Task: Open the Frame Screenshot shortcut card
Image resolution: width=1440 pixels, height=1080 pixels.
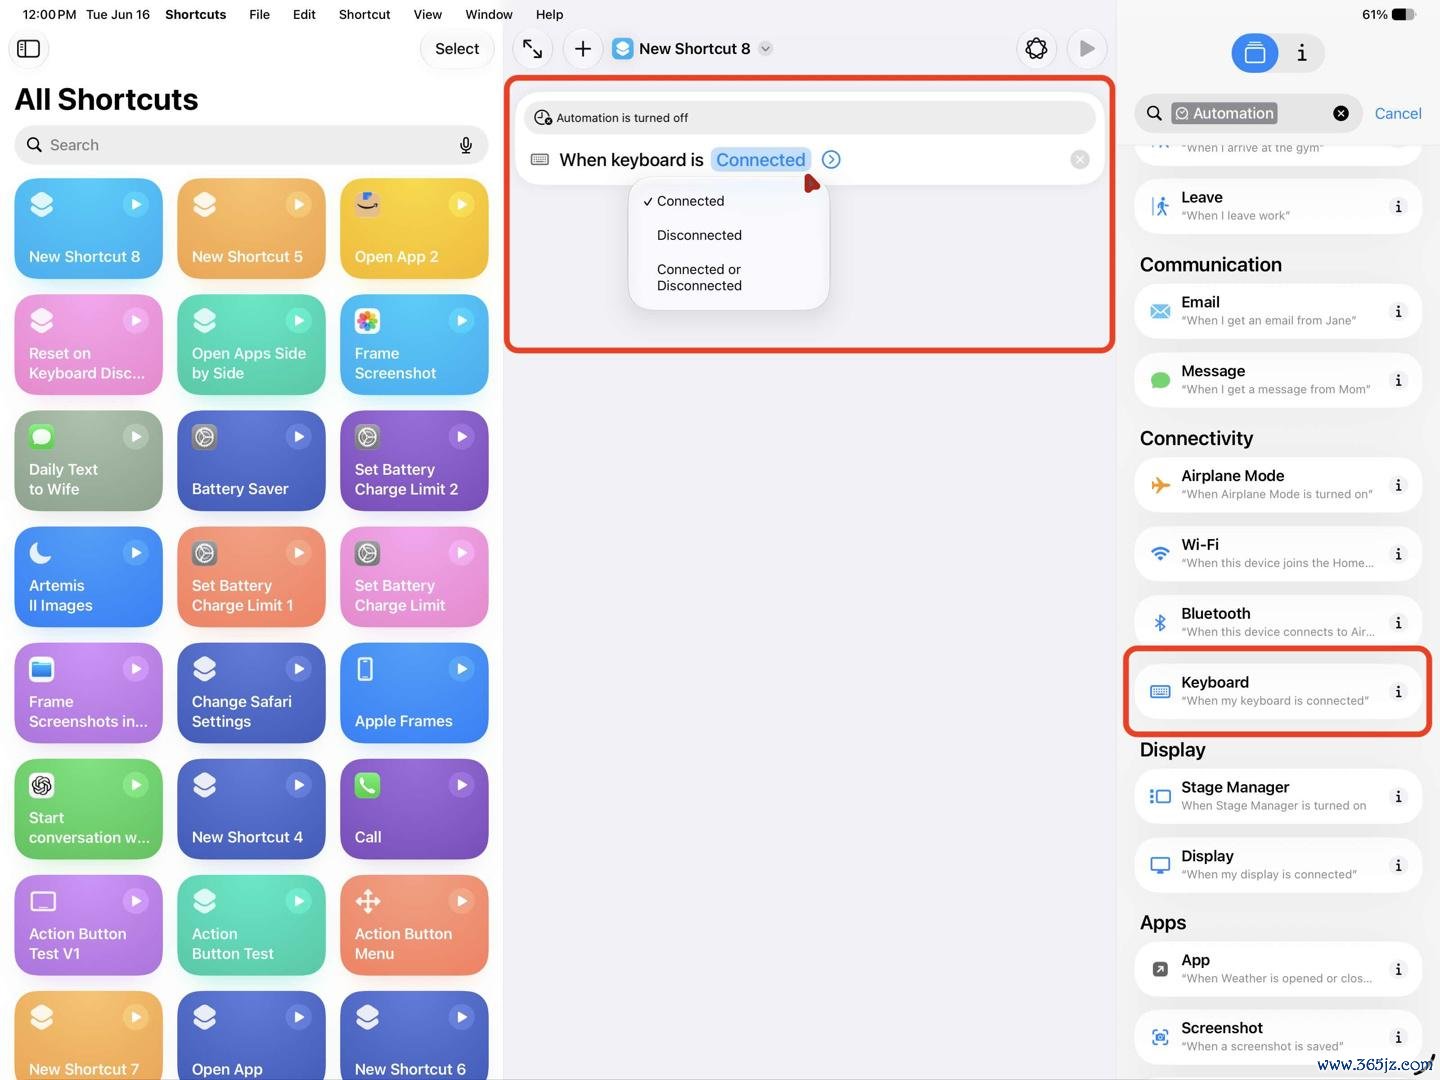Action: pyautogui.click(x=414, y=345)
